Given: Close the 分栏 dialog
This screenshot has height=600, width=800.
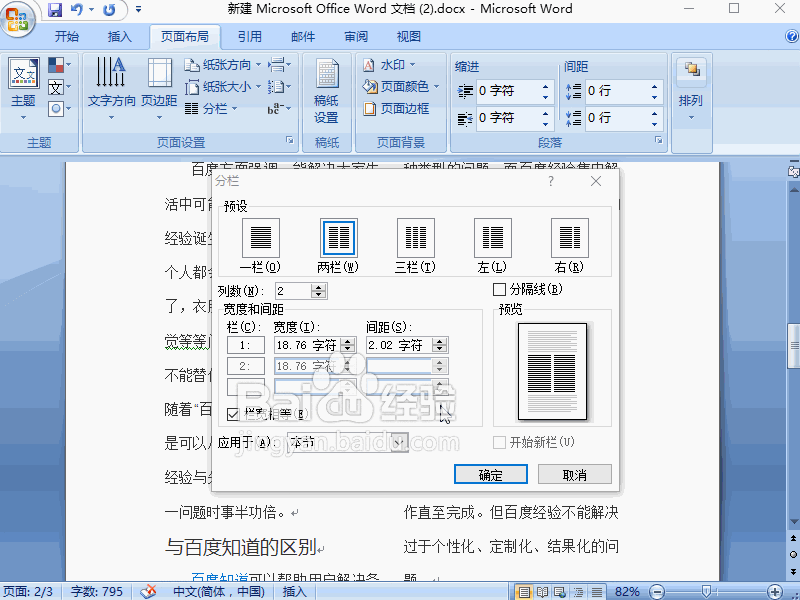Looking at the screenshot, I should pos(596,181).
